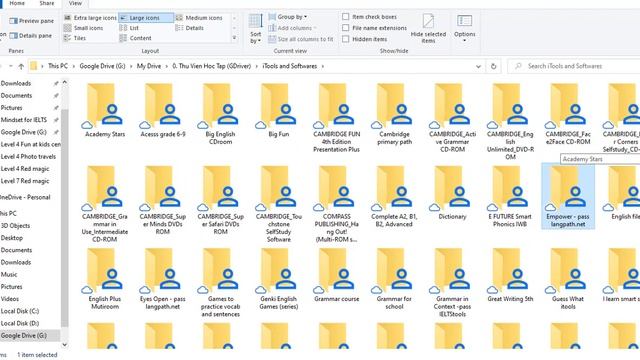Viewport: 640px width, 360px height.
Task: Select the View ribbon tab
Action: pyautogui.click(x=75, y=3)
